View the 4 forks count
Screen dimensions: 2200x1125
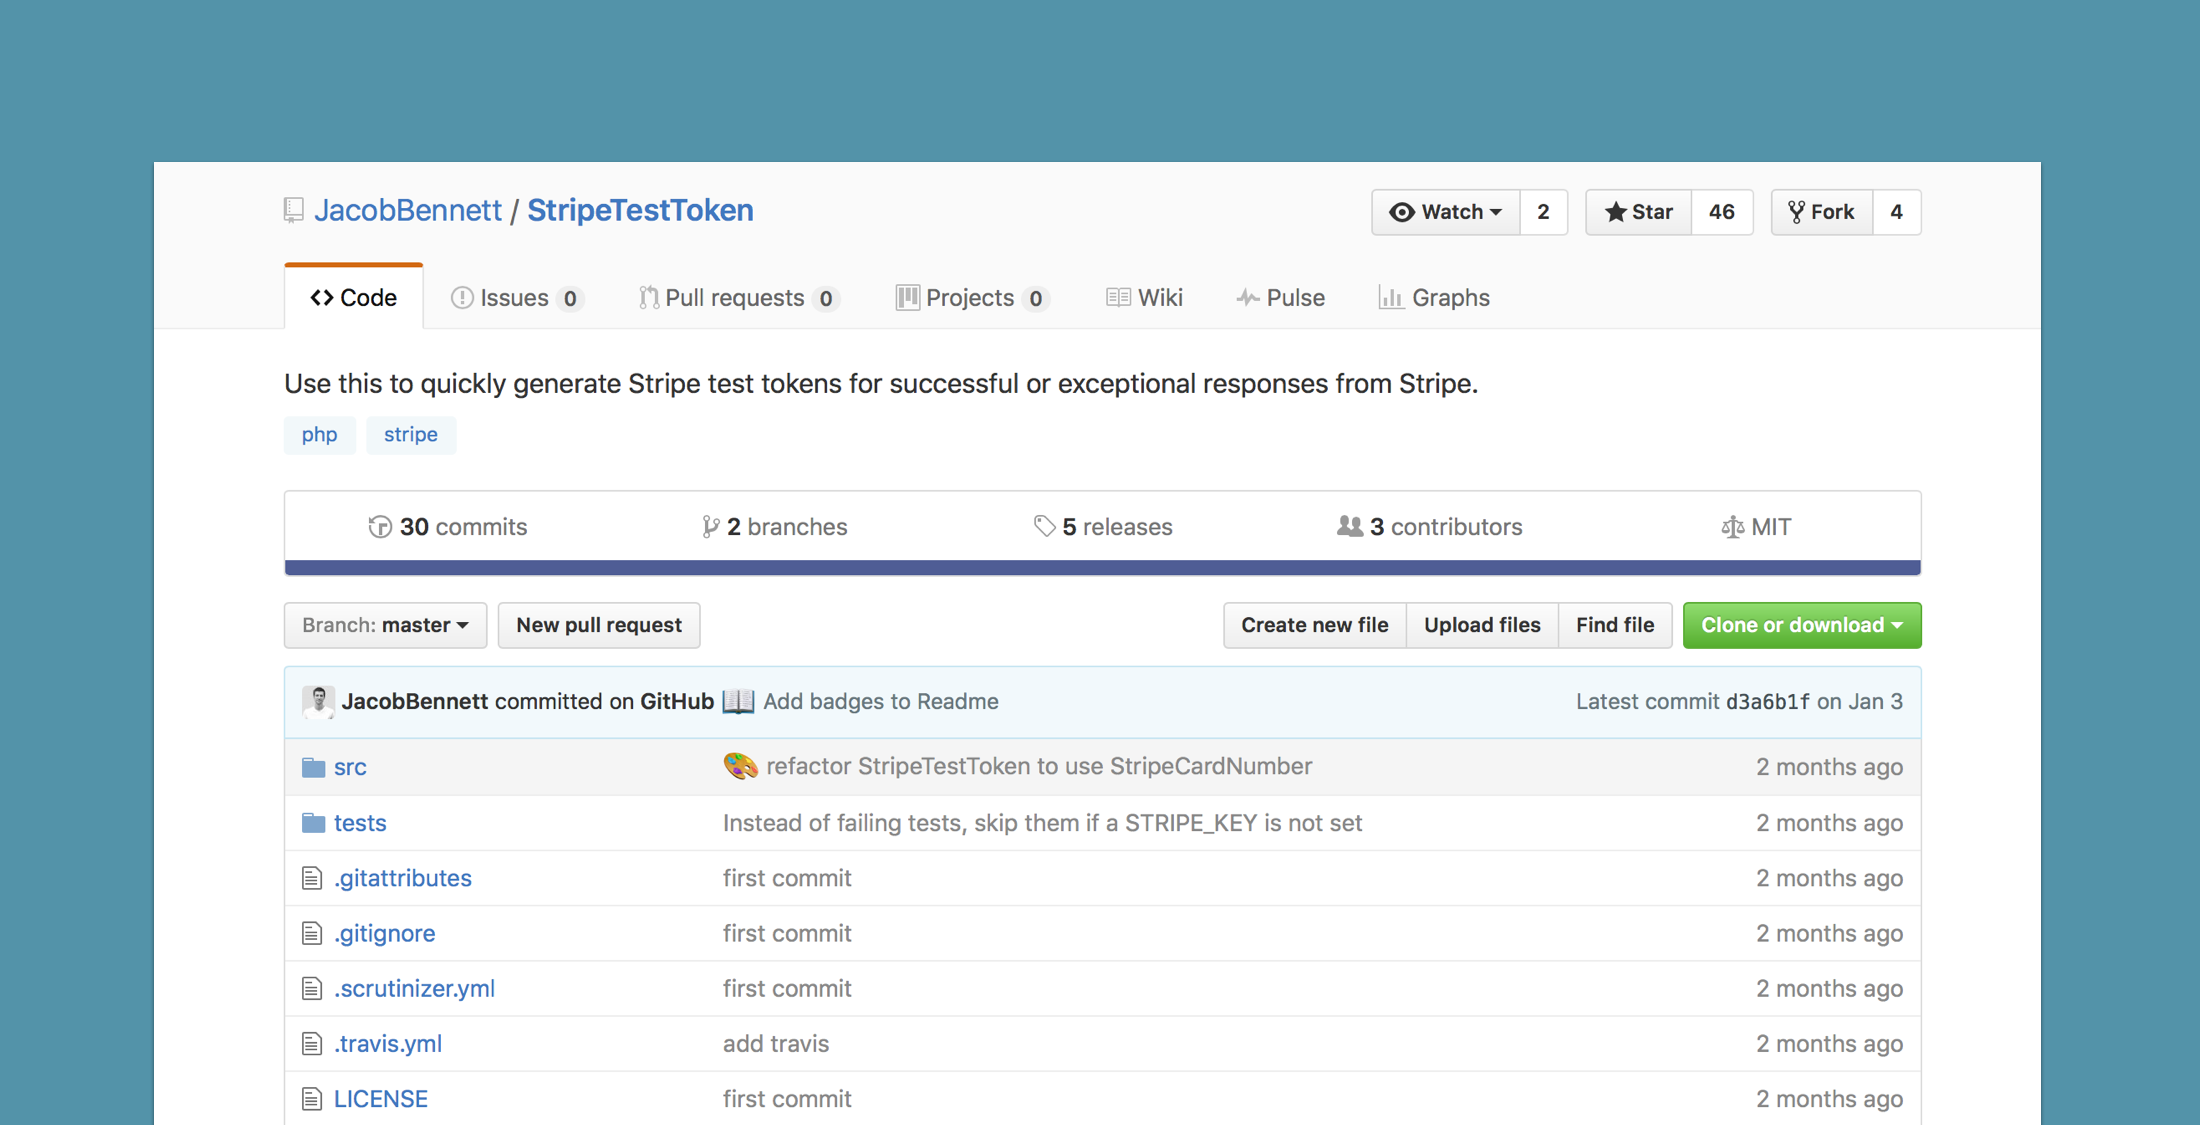1896,212
